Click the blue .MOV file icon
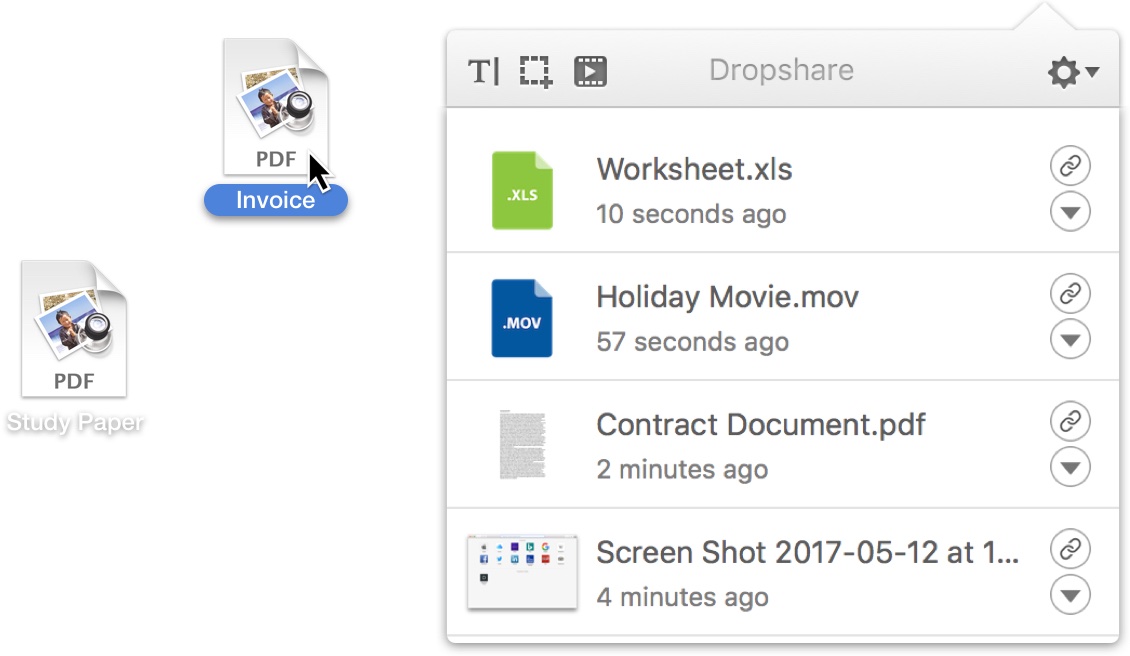Viewport: 1130px width, 656px height. click(x=522, y=319)
